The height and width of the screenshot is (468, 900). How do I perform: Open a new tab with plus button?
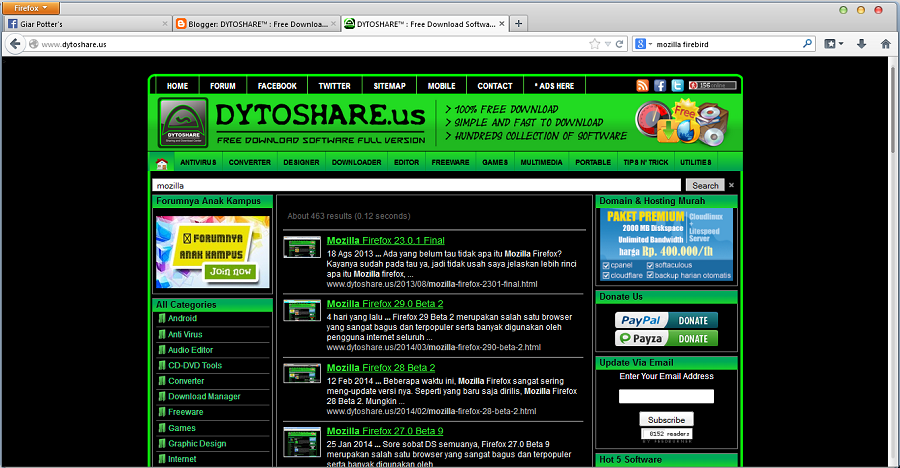[x=518, y=24]
